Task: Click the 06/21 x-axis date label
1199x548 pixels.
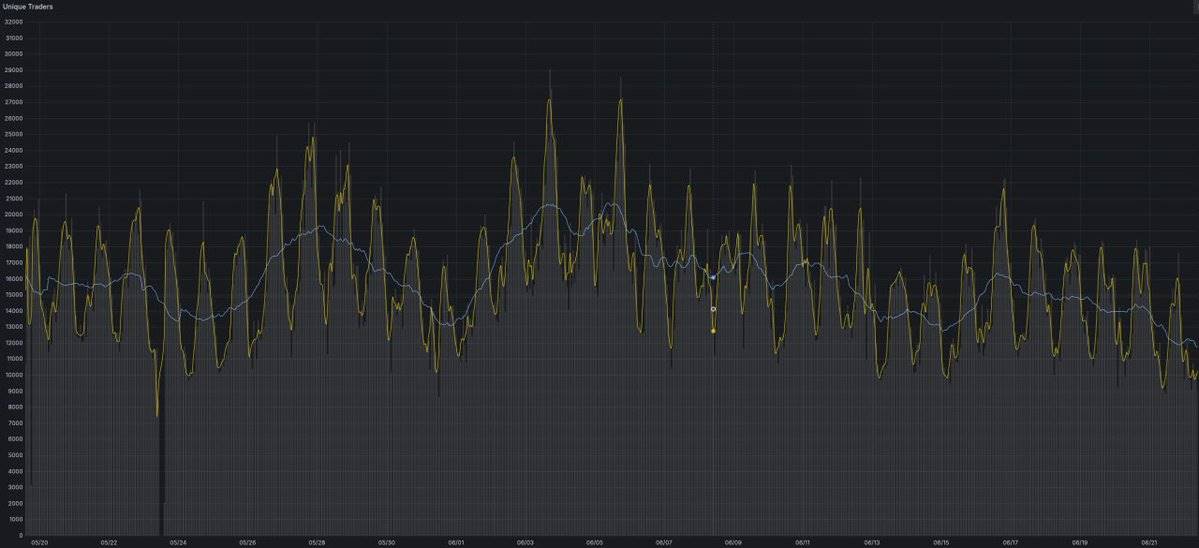Action: click(1150, 542)
